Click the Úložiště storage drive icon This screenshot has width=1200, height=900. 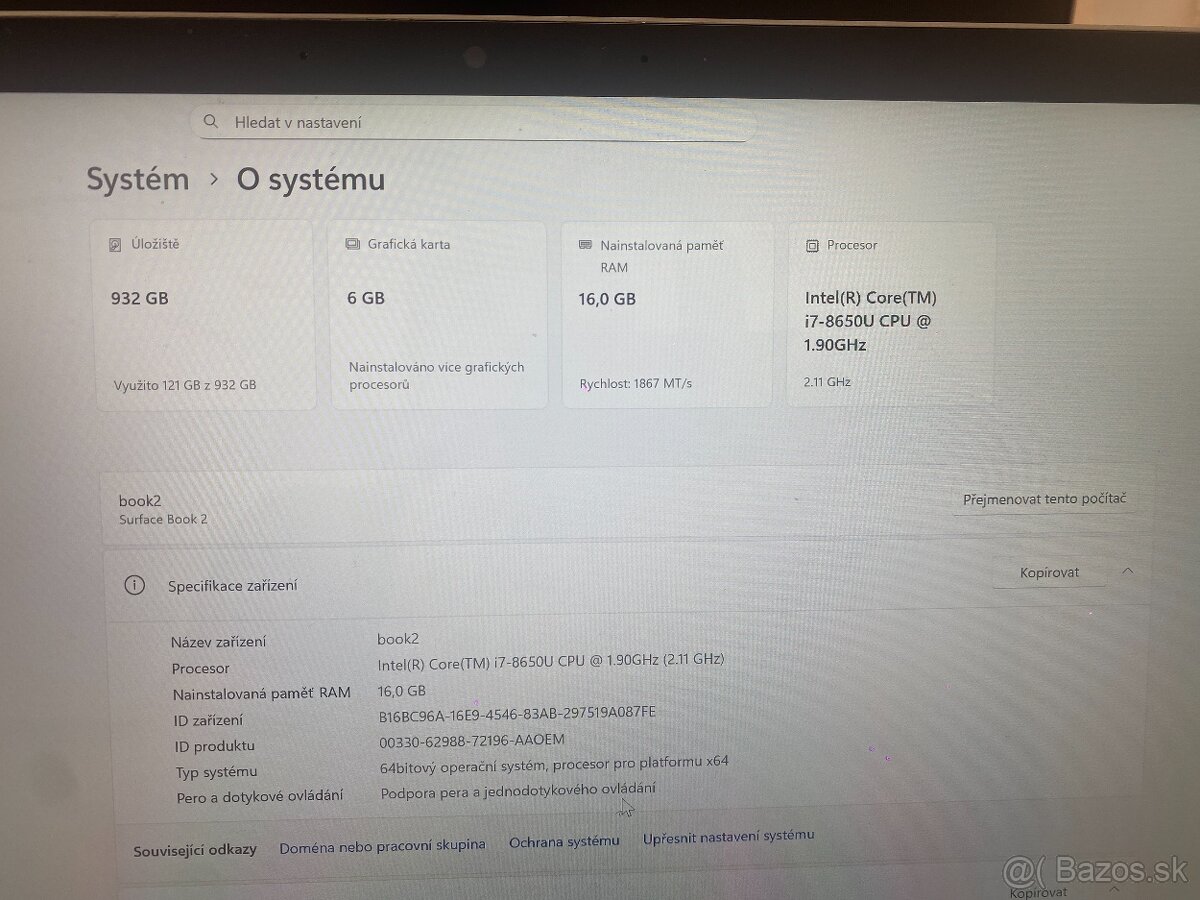(117, 243)
